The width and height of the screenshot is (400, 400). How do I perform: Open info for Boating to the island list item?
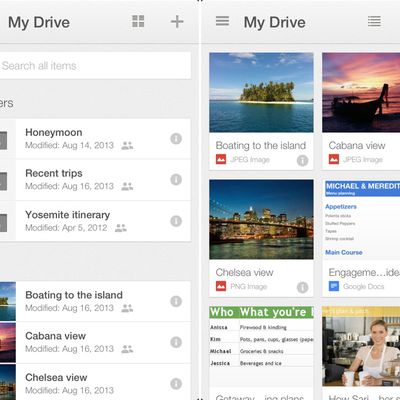coord(176,301)
